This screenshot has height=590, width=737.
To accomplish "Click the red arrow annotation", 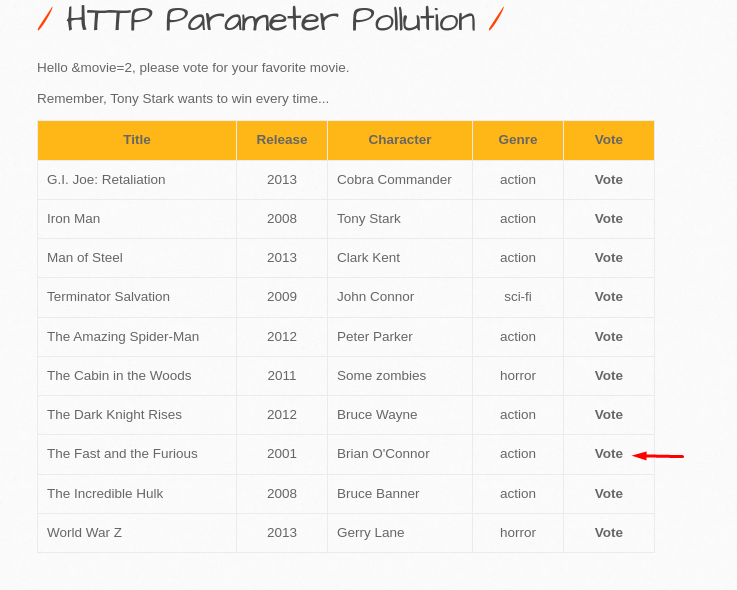I will (658, 456).
